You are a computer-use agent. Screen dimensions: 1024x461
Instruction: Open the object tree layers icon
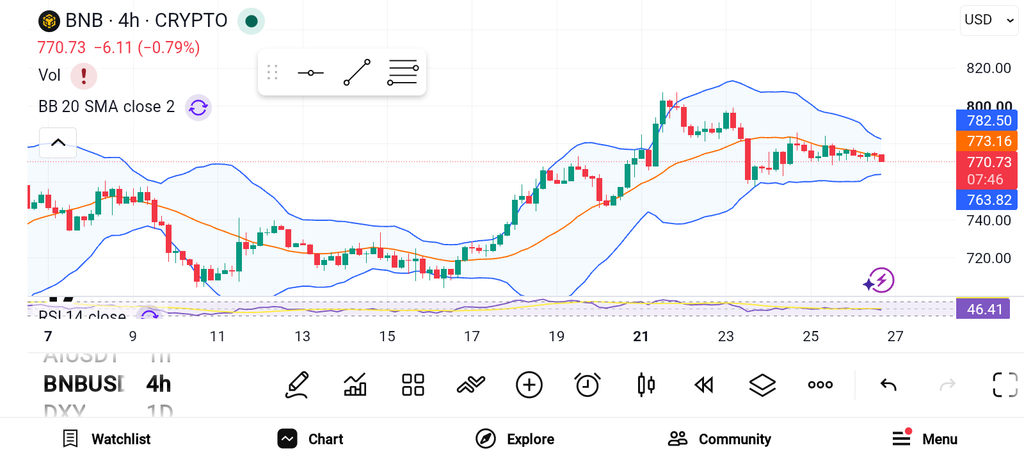coord(762,385)
